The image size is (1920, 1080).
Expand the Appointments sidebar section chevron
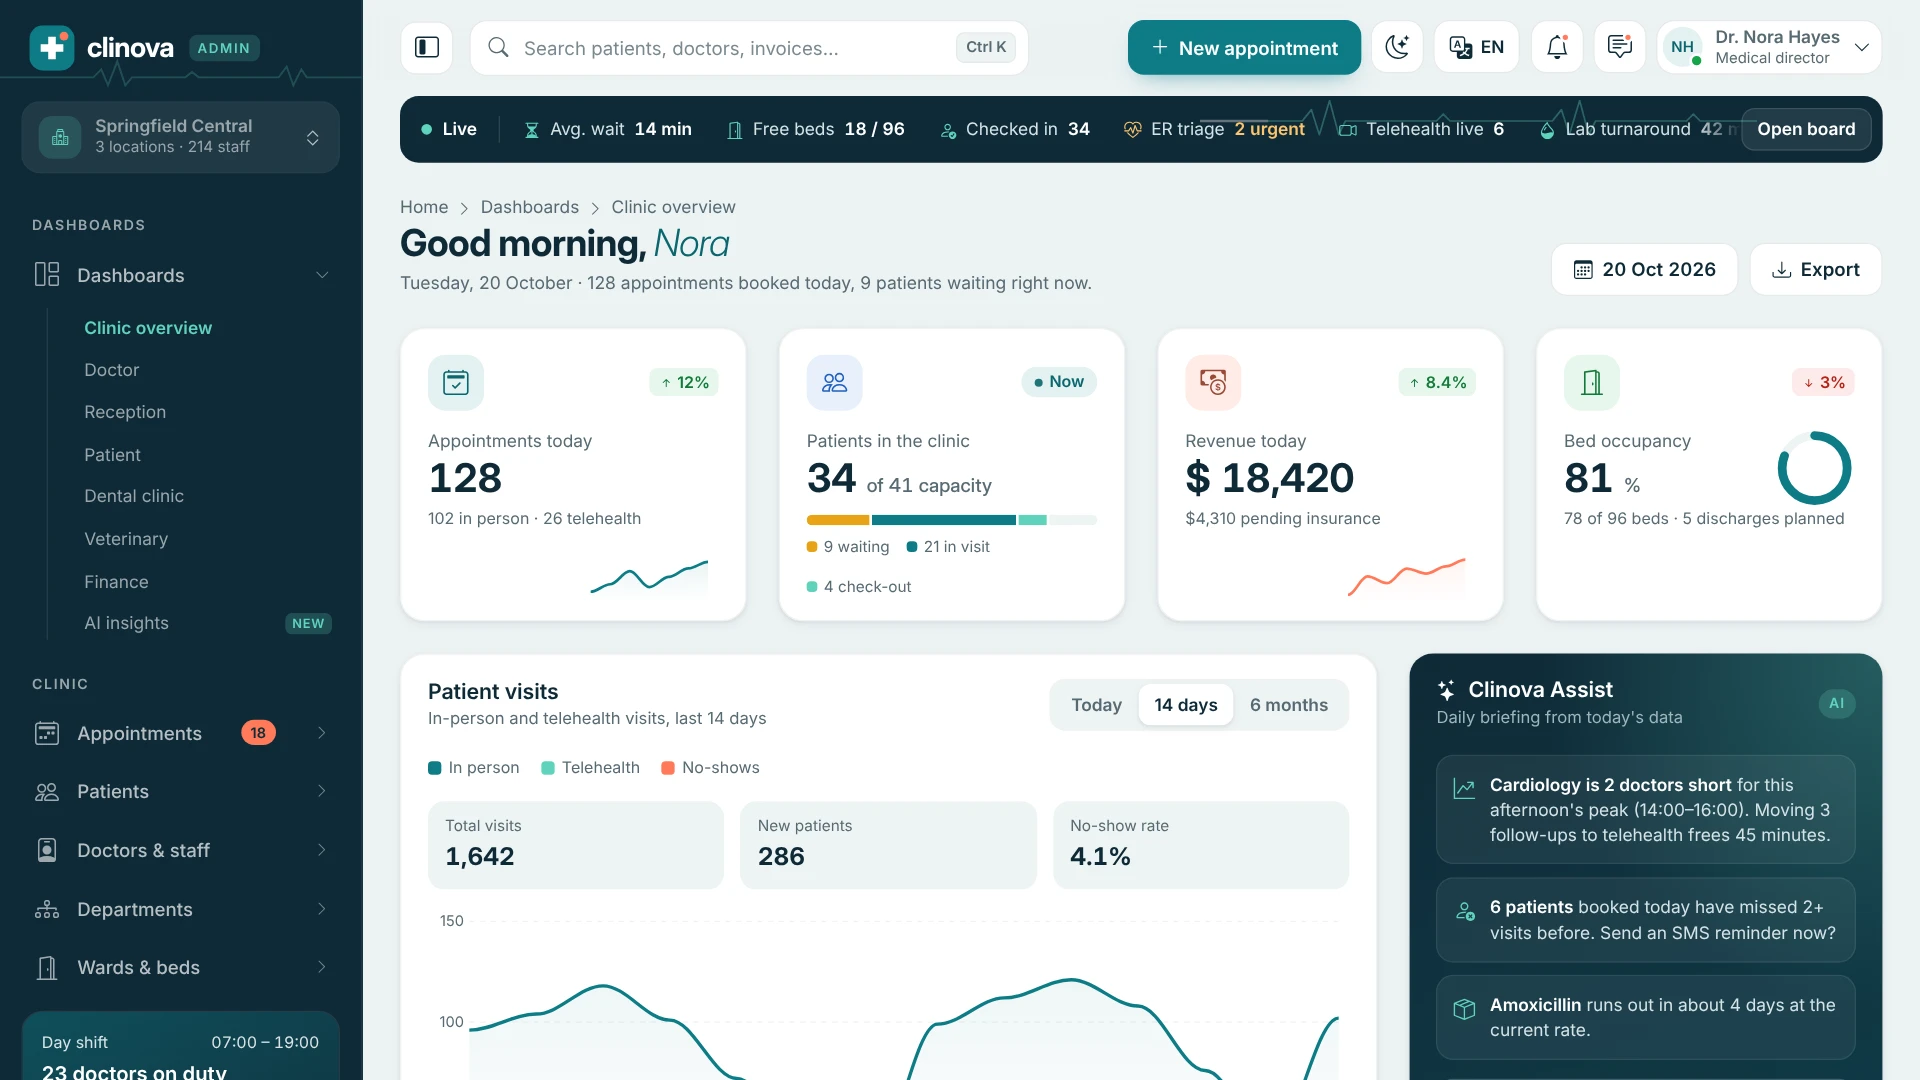(322, 733)
